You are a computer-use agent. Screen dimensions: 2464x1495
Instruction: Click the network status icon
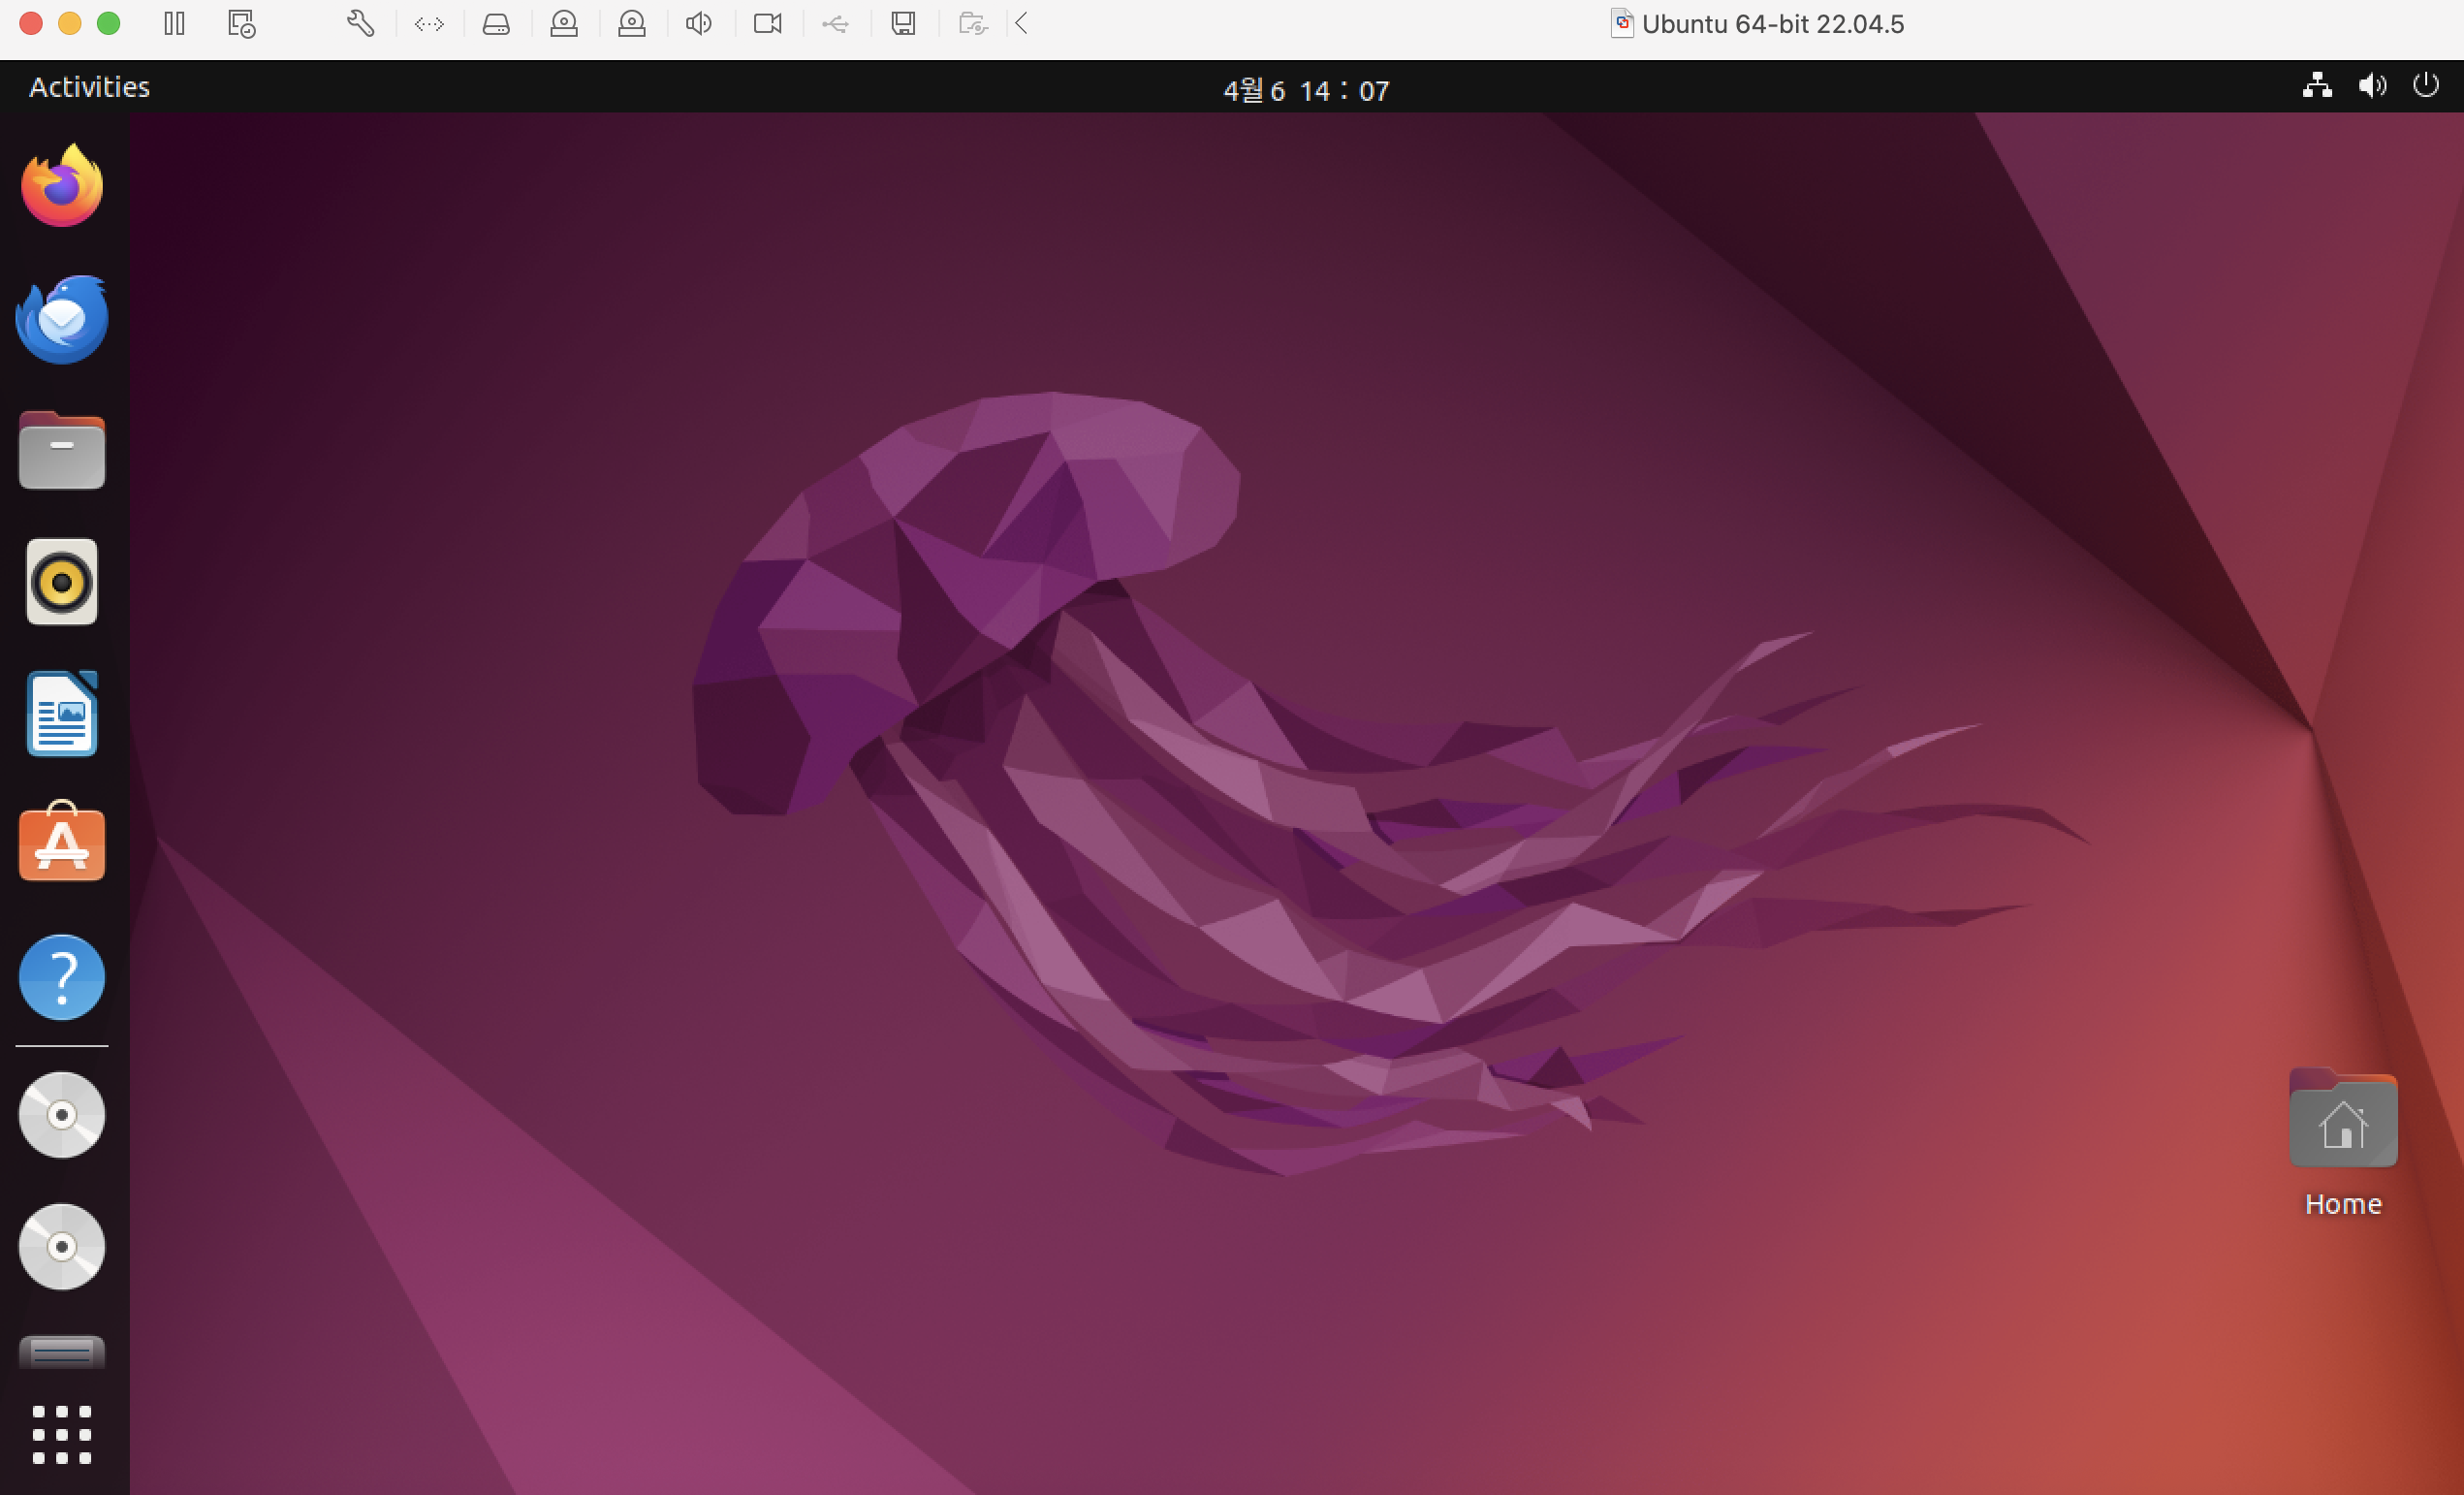[2317, 86]
